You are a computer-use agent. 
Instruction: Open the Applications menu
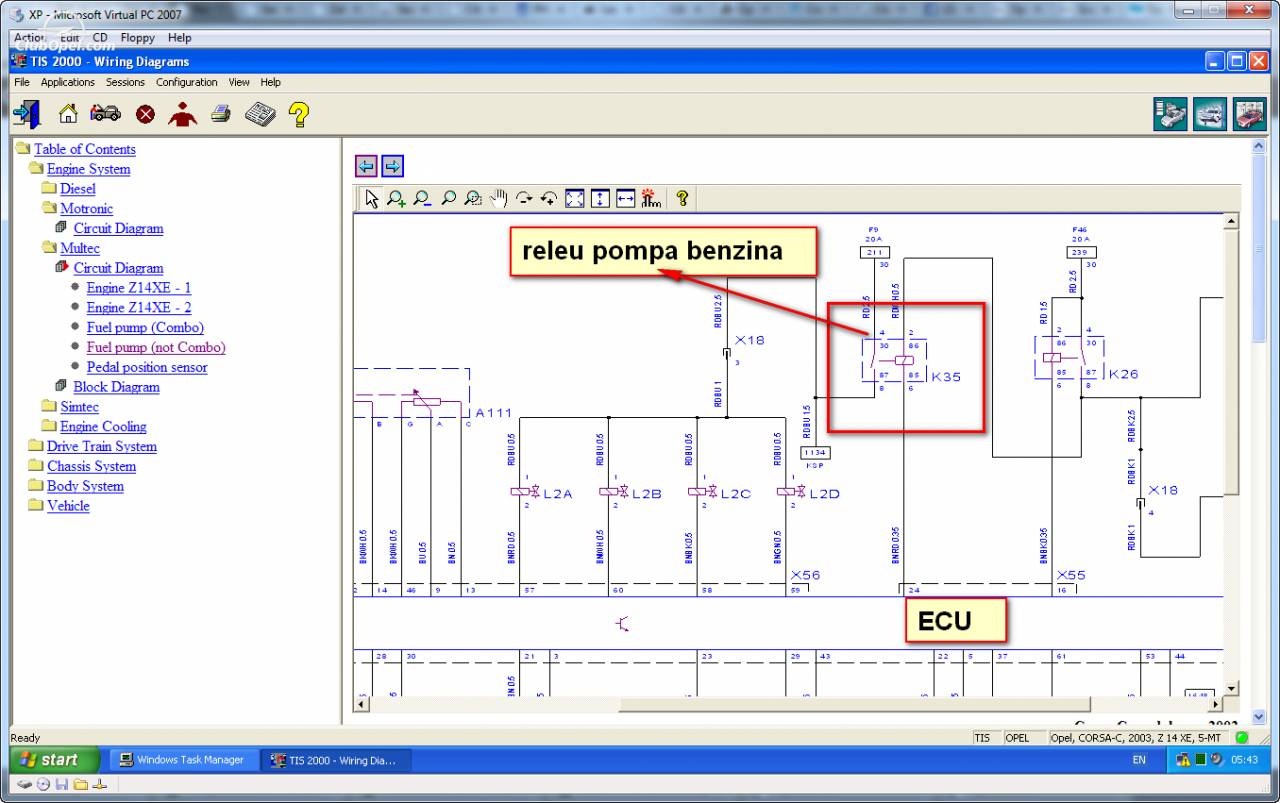68,82
